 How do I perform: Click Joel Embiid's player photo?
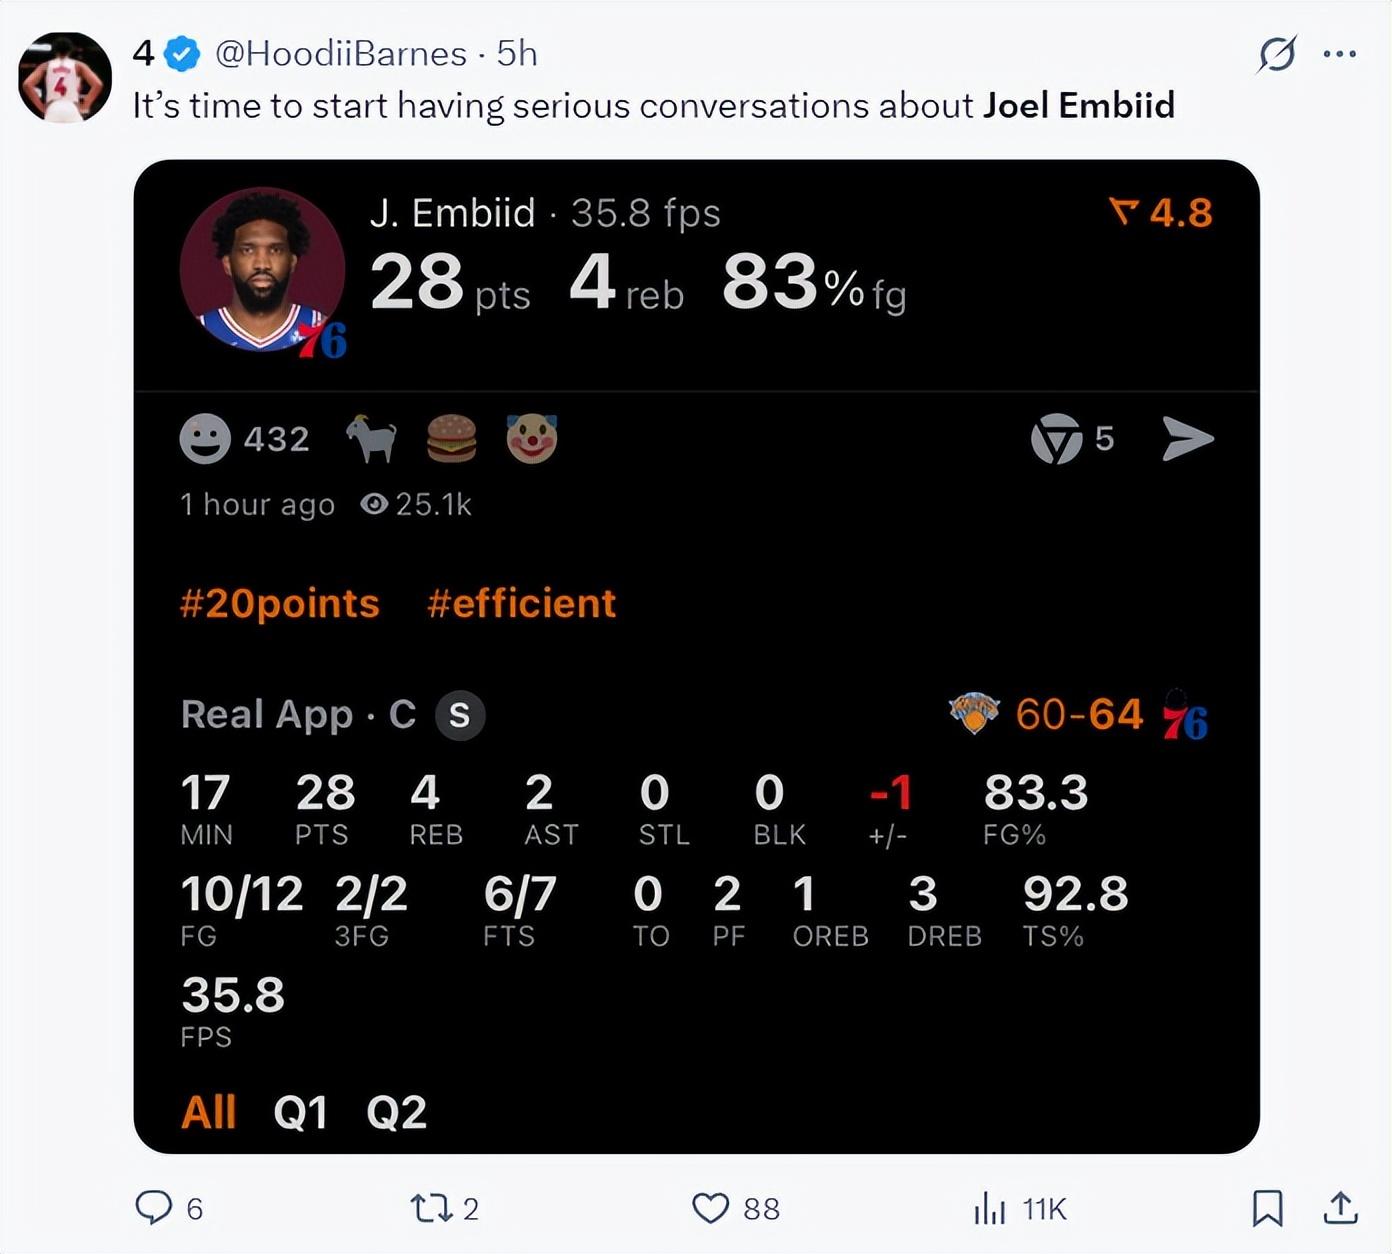[262, 270]
